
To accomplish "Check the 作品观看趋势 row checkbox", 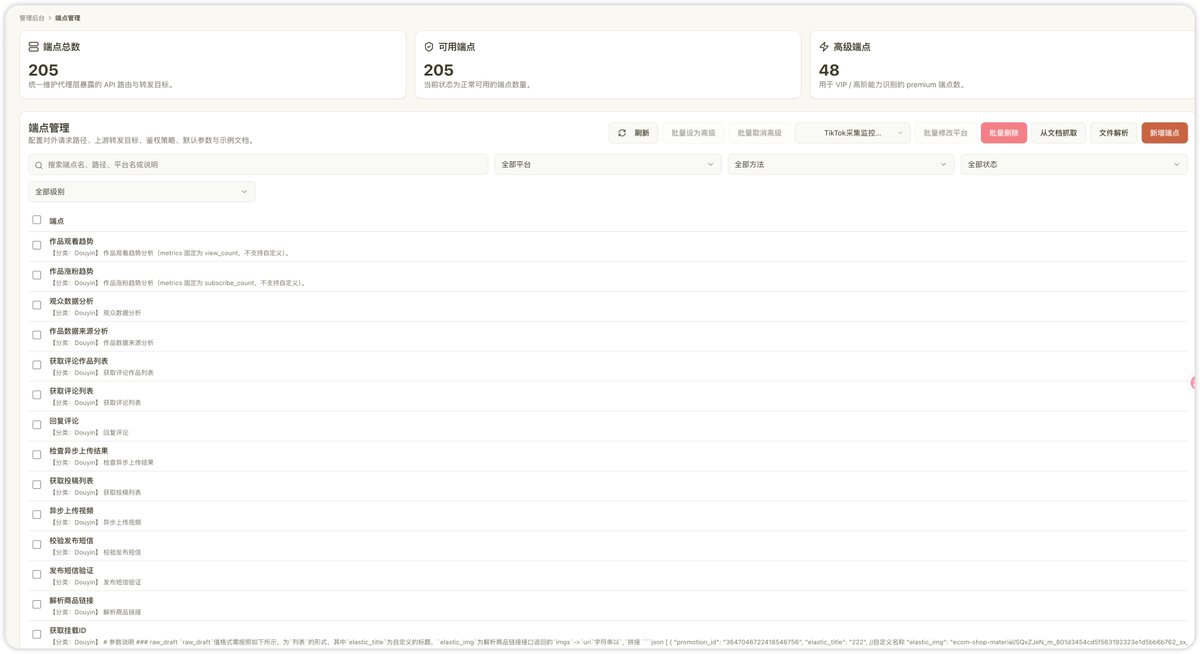I will click(37, 245).
